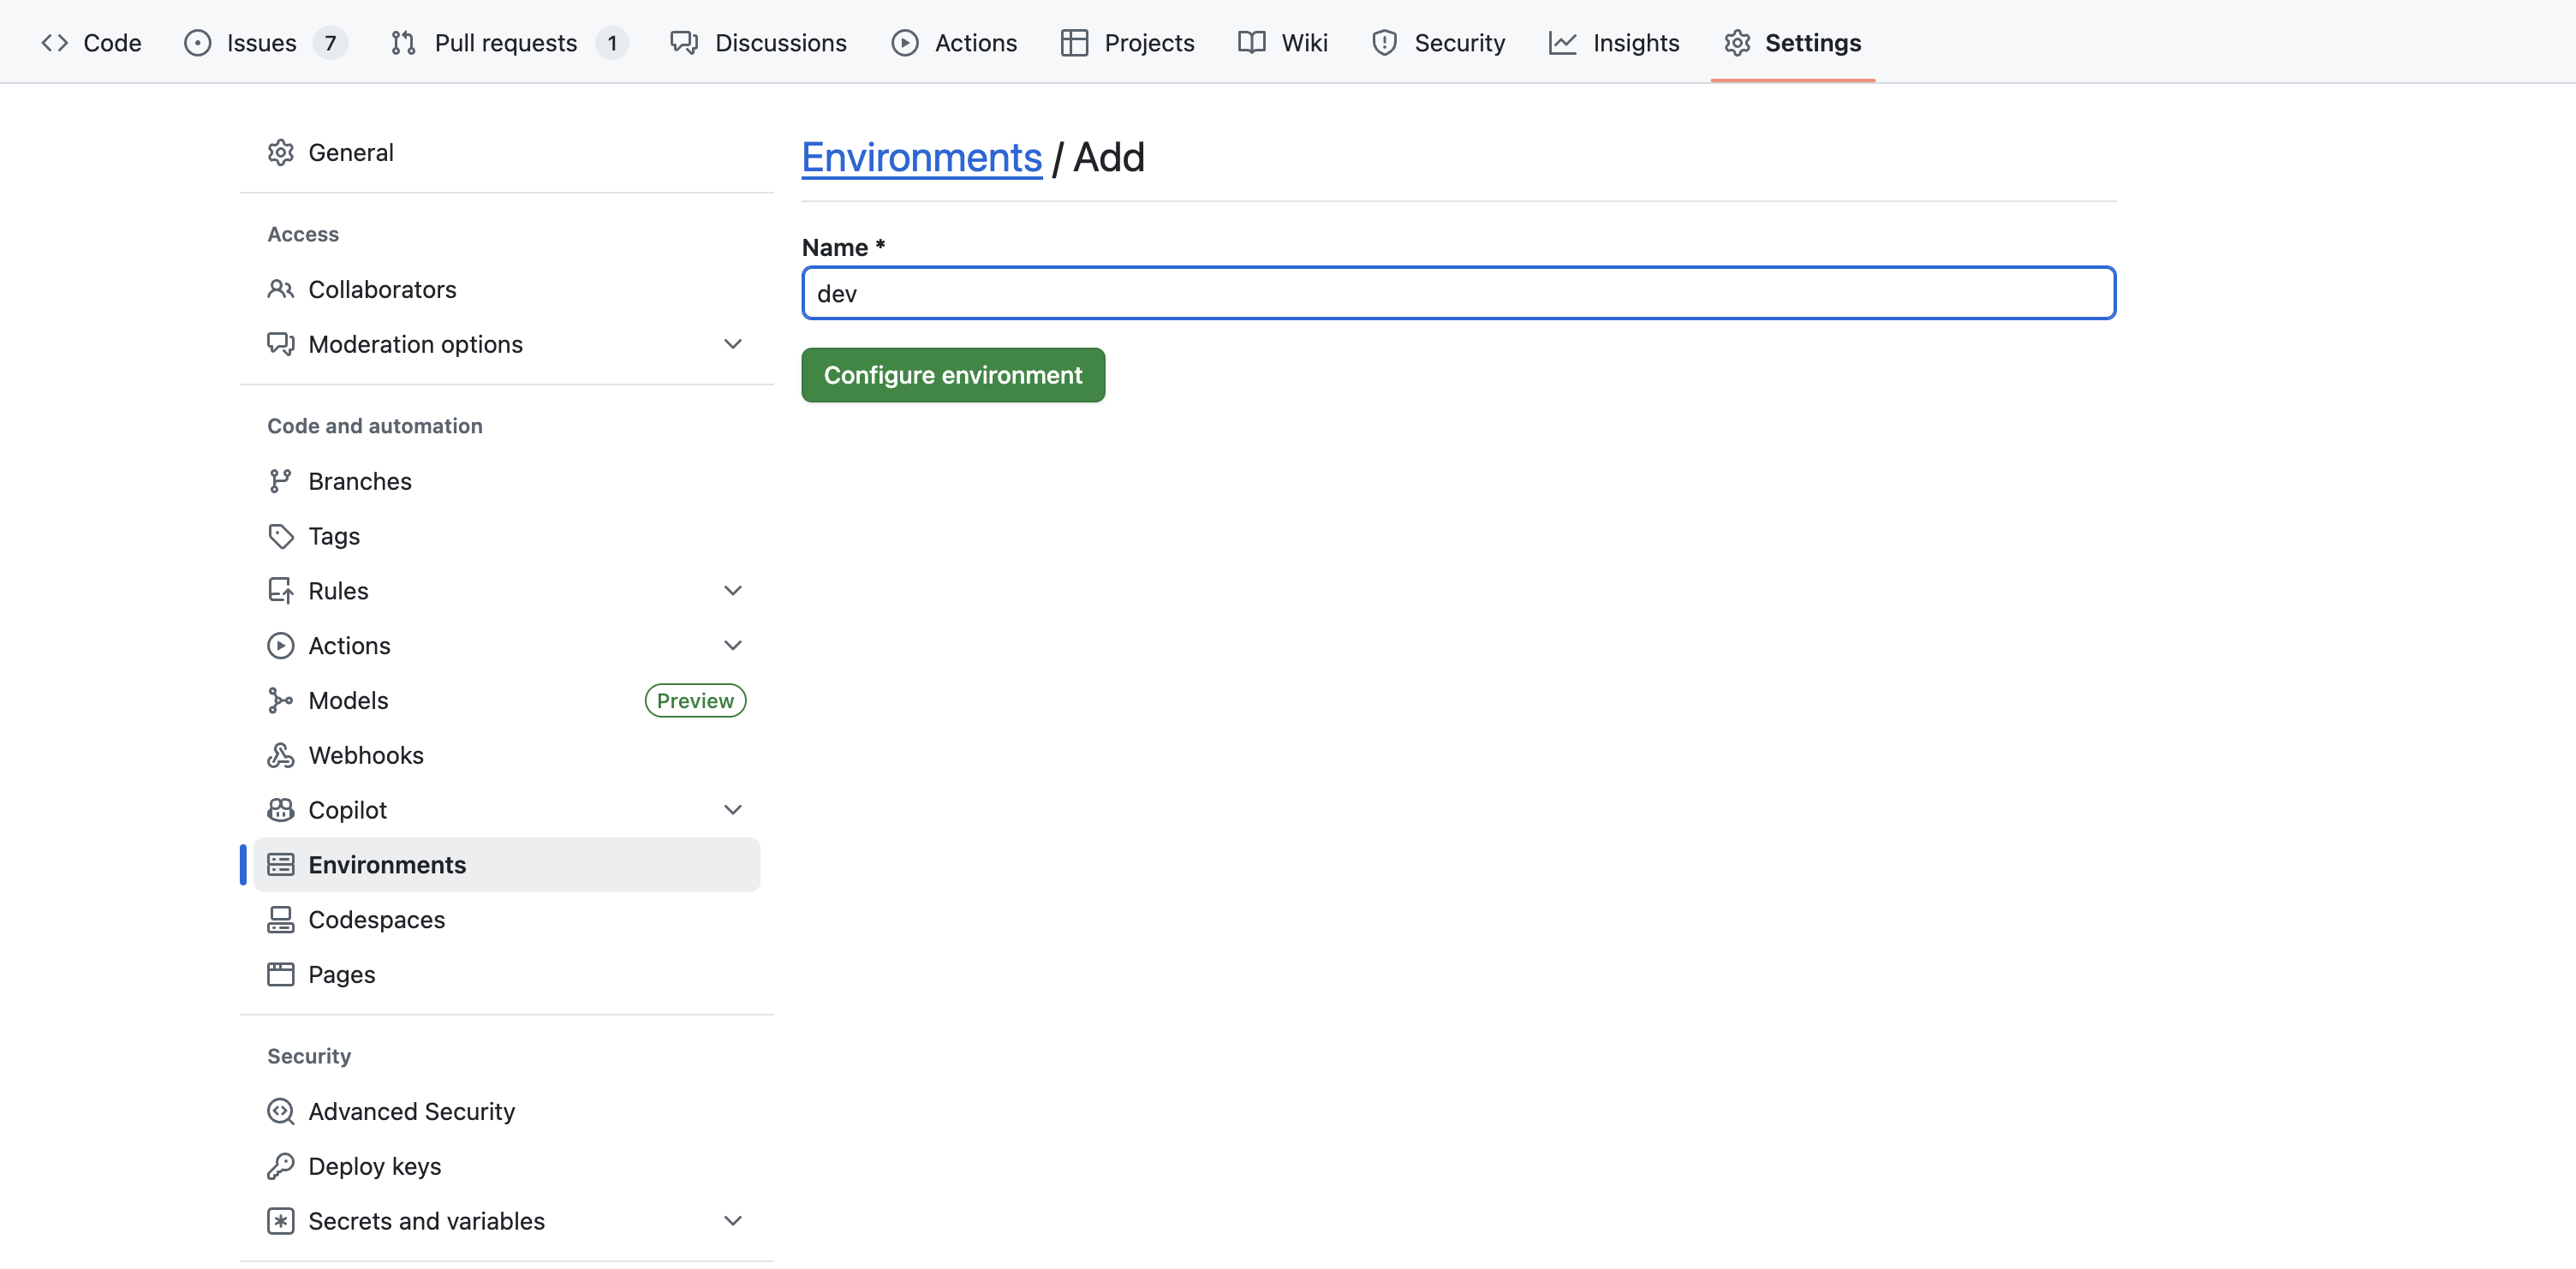Viewport: 2576px width, 1269px height.
Task: Open the Webhooks settings
Action: (364, 755)
